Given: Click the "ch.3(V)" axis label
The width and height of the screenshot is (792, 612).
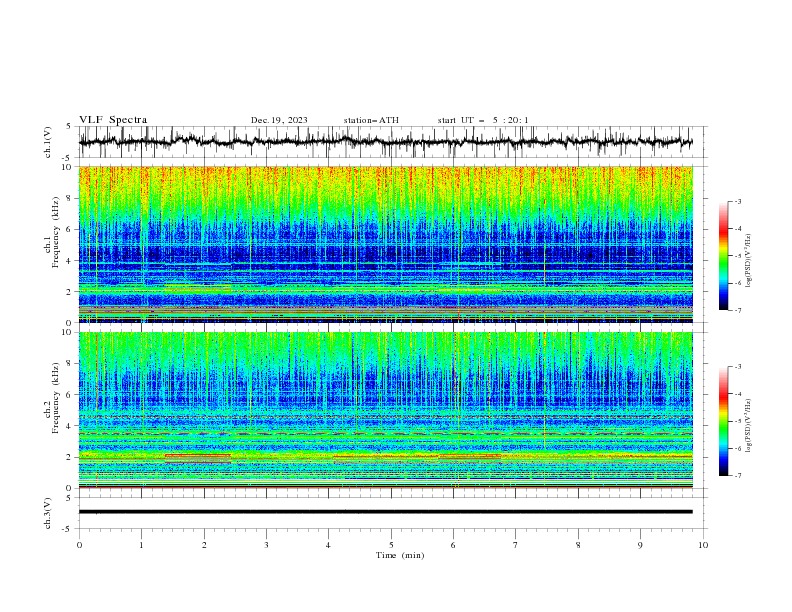Looking at the screenshot, I should coord(48,513).
